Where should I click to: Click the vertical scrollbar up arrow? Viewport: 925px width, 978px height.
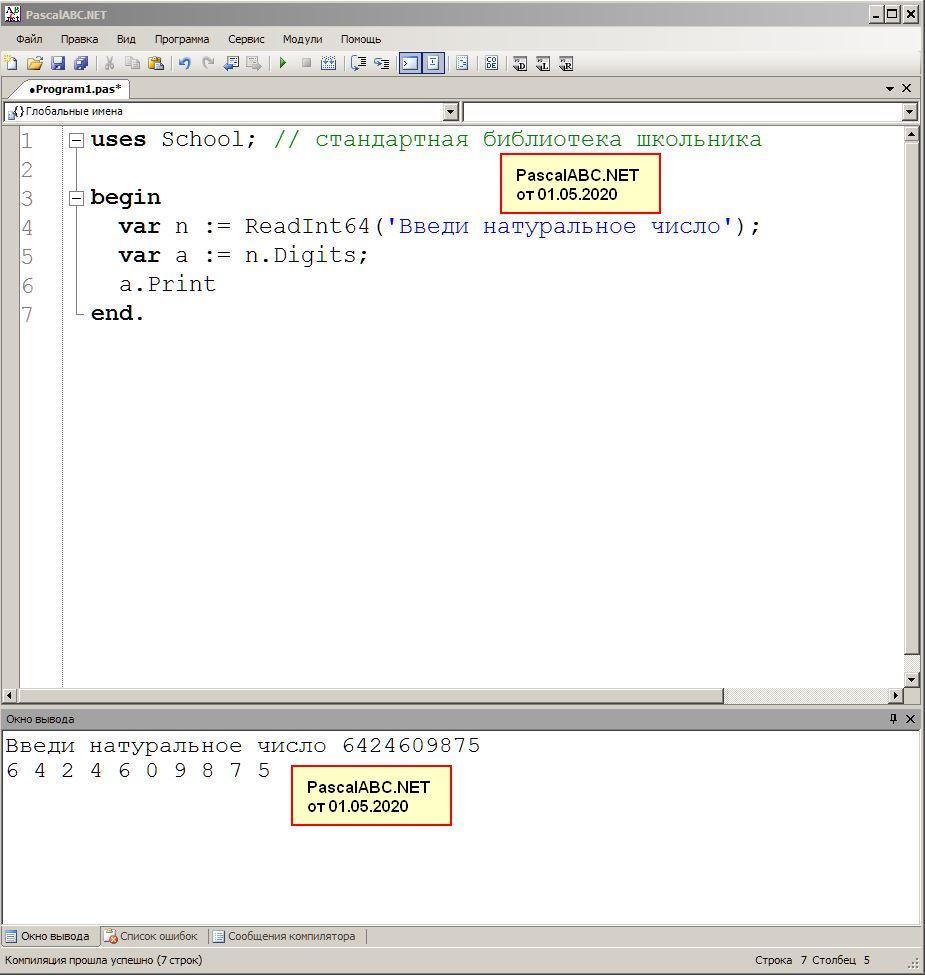click(911, 134)
